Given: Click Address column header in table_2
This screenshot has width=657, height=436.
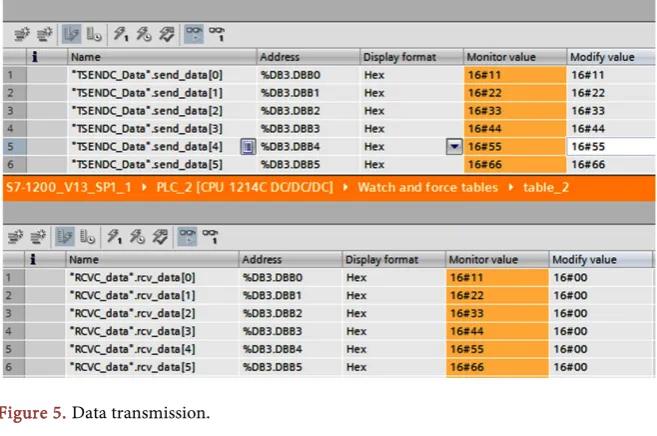Looking at the screenshot, I should click(x=290, y=259).
